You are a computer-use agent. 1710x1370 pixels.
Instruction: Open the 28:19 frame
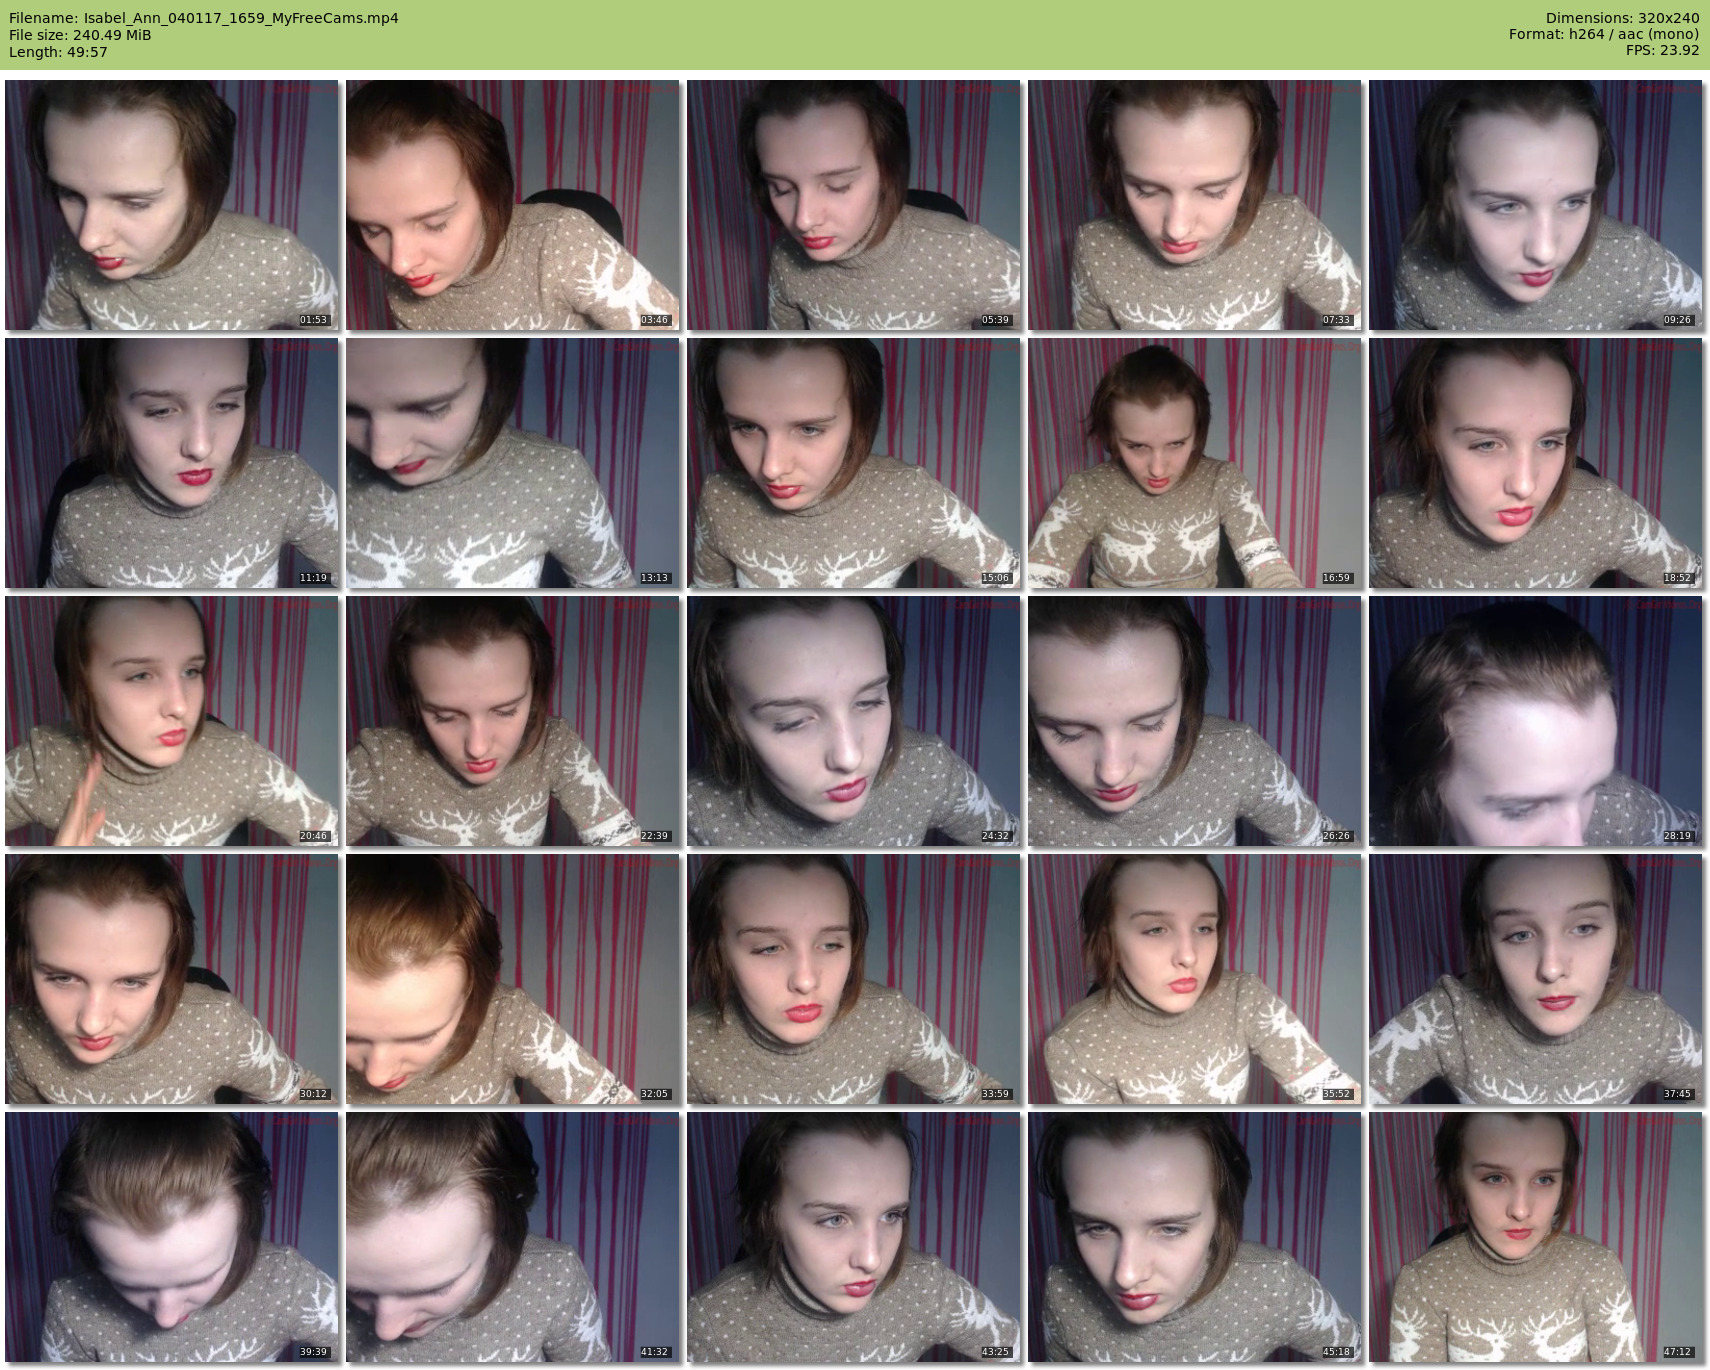click(x=1535, y=721)
